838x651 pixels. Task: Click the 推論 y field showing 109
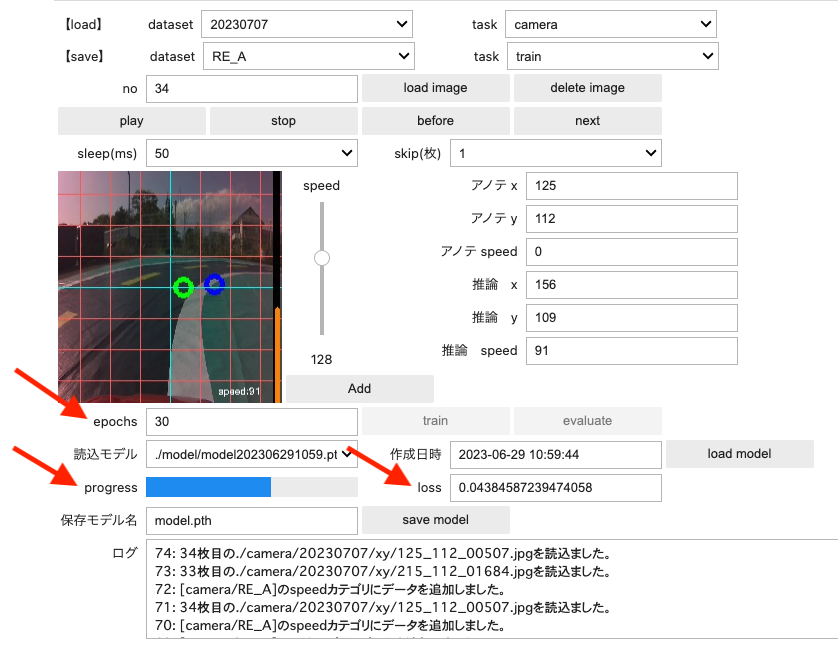tap(632, 318)
